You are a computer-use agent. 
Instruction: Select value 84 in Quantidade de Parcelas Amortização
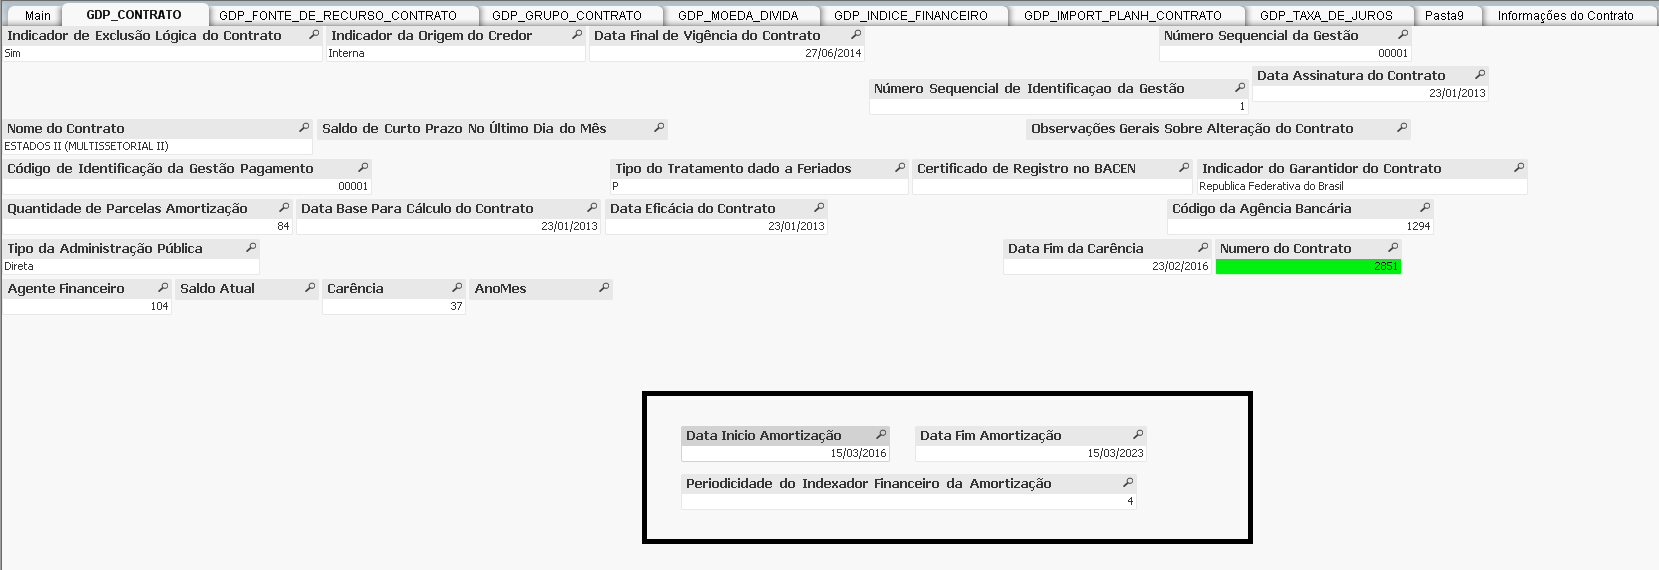click(x=147, y=226)
